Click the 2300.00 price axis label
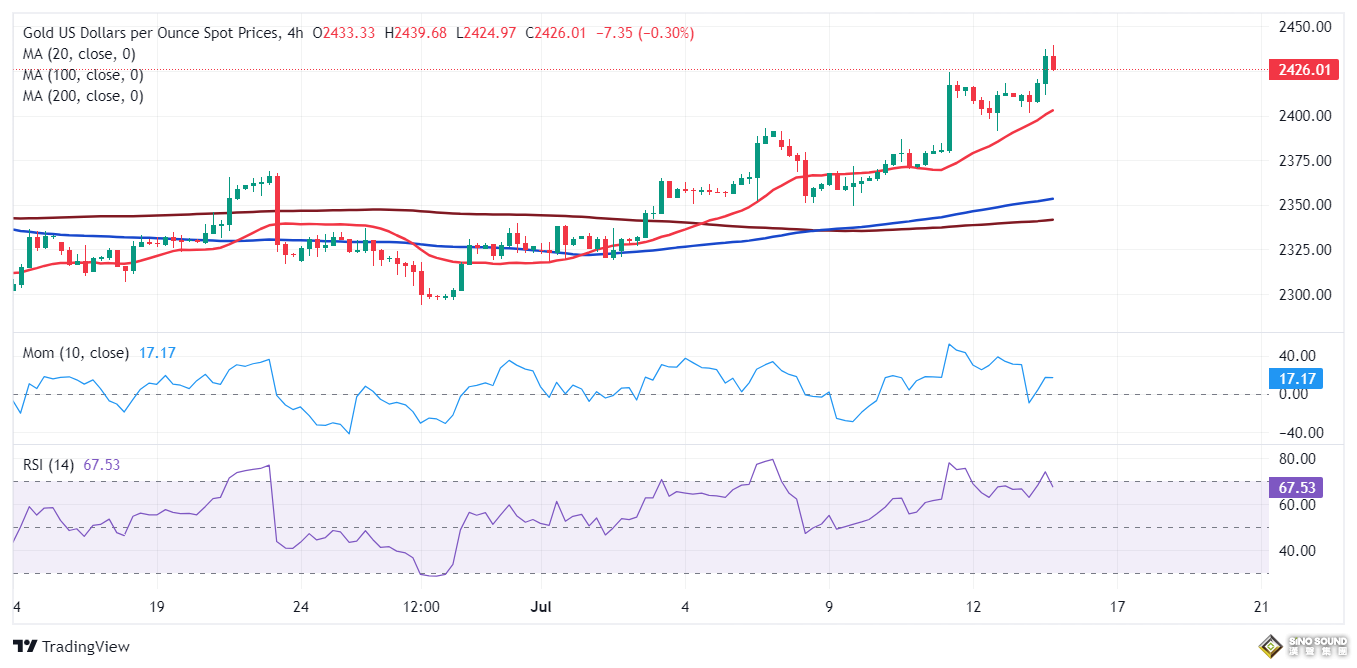Image resolution: width=1357 pixels, height=668 pixels. (x=1307, y=294)
